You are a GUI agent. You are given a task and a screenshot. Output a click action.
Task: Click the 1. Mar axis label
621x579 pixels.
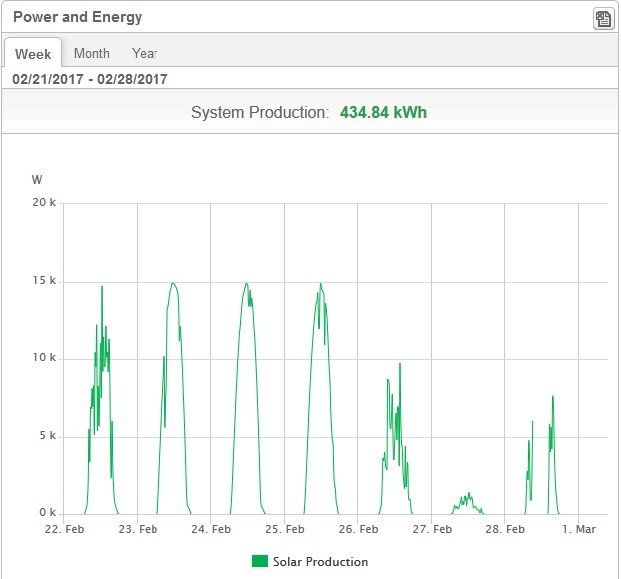pos(579,529)
